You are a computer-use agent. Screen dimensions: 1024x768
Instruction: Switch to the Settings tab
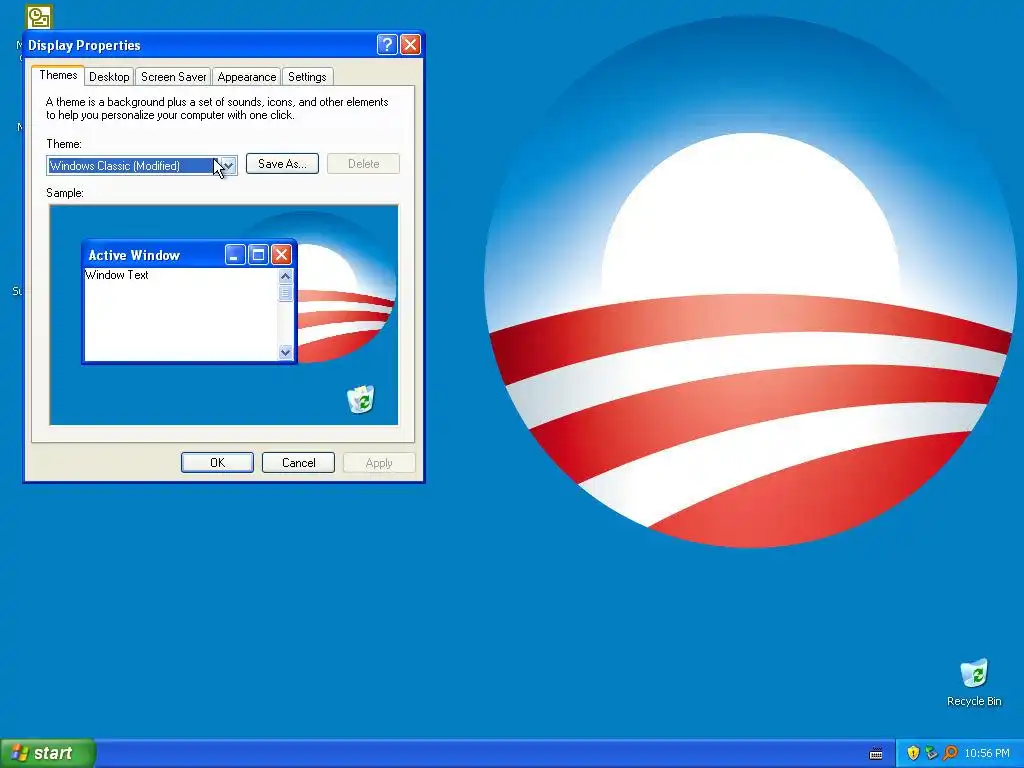(307, 76)
